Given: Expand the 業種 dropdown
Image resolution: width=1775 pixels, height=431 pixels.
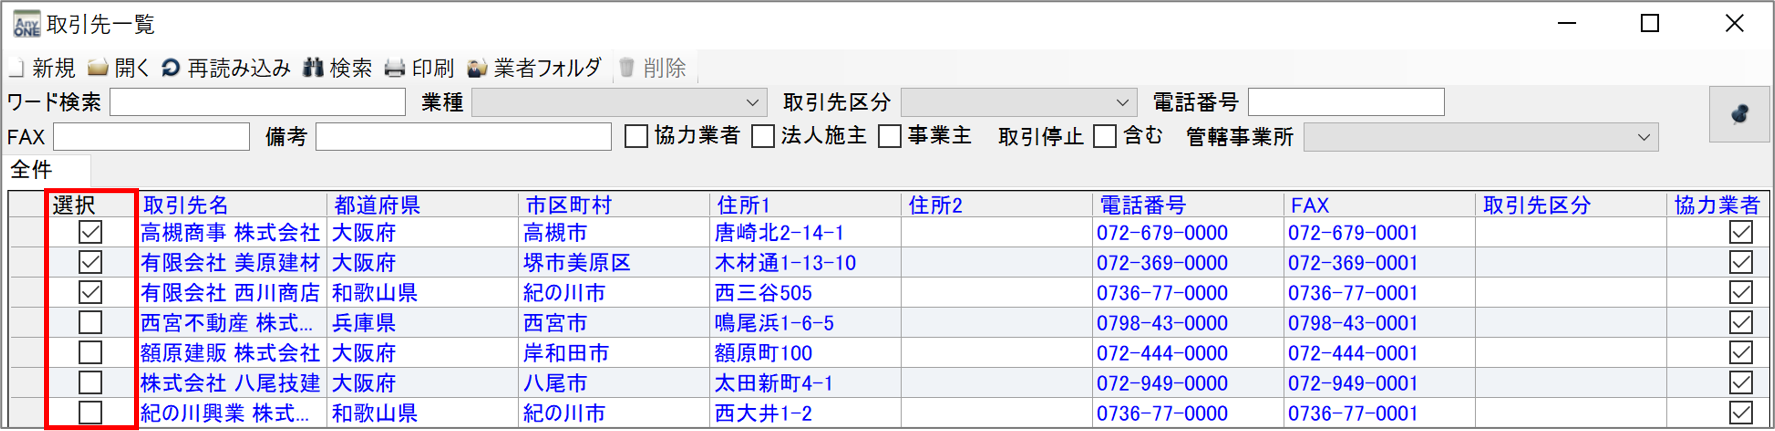Looking at the screenshot, I should [x=752, y=103].
